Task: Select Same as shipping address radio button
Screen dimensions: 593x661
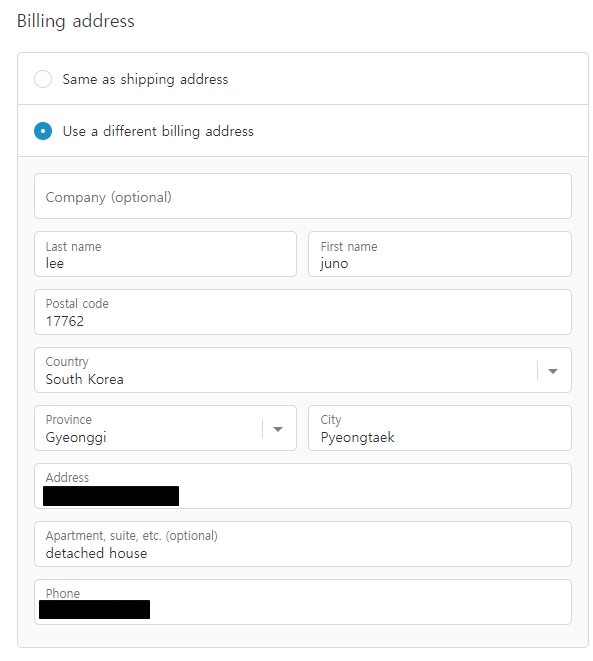Action: [x=43, y=79]
